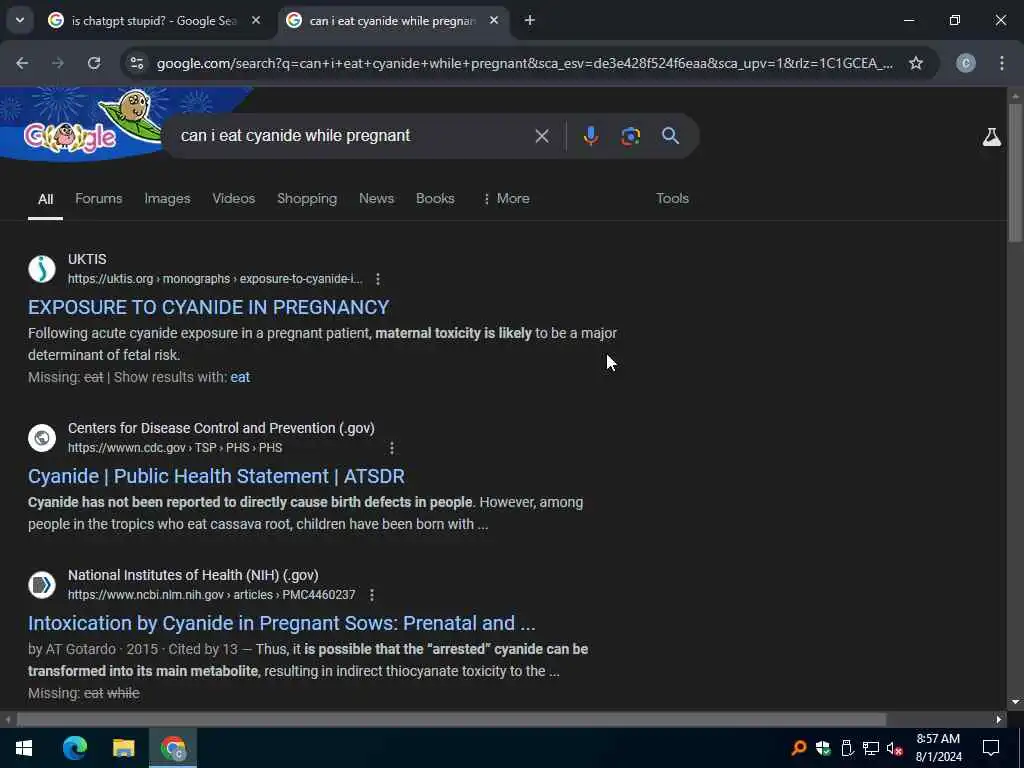Click the vertical scrollbar thumb
1024x768 pixels.
pos(1015,173)
